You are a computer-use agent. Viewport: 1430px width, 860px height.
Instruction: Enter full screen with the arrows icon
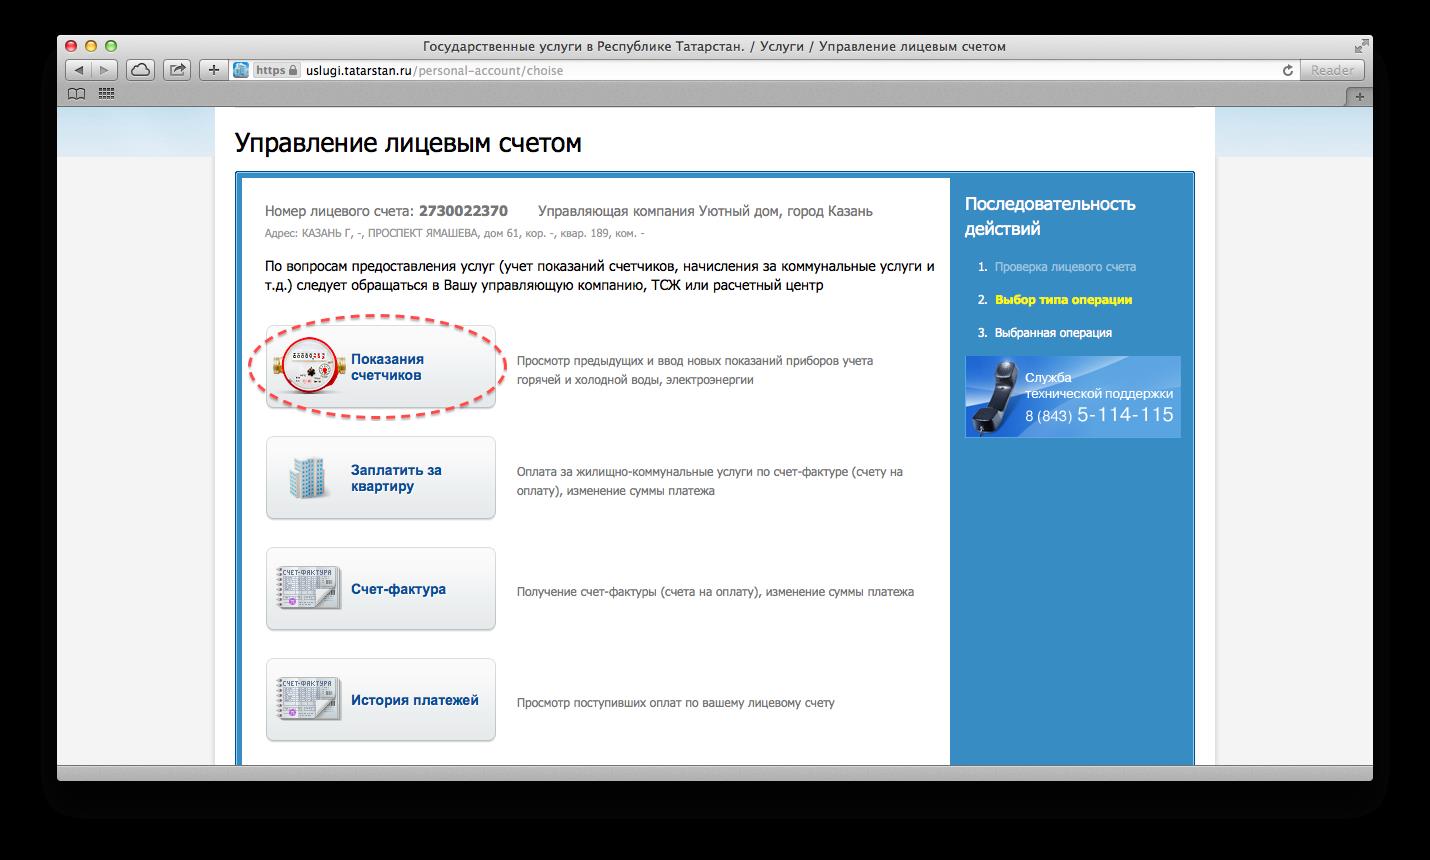(1361, 46)
